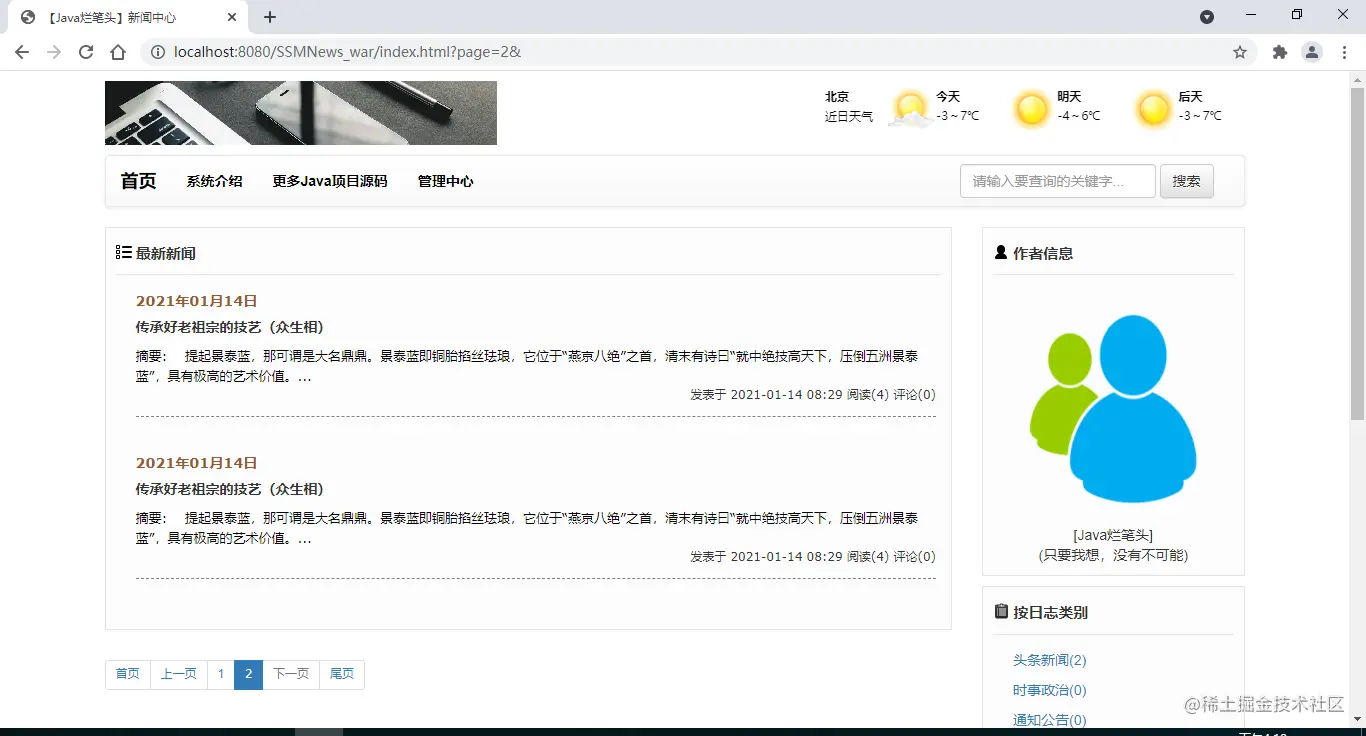Bookmark the page with the star icon
The image size is (1366, 736).
click(1239, 51)
